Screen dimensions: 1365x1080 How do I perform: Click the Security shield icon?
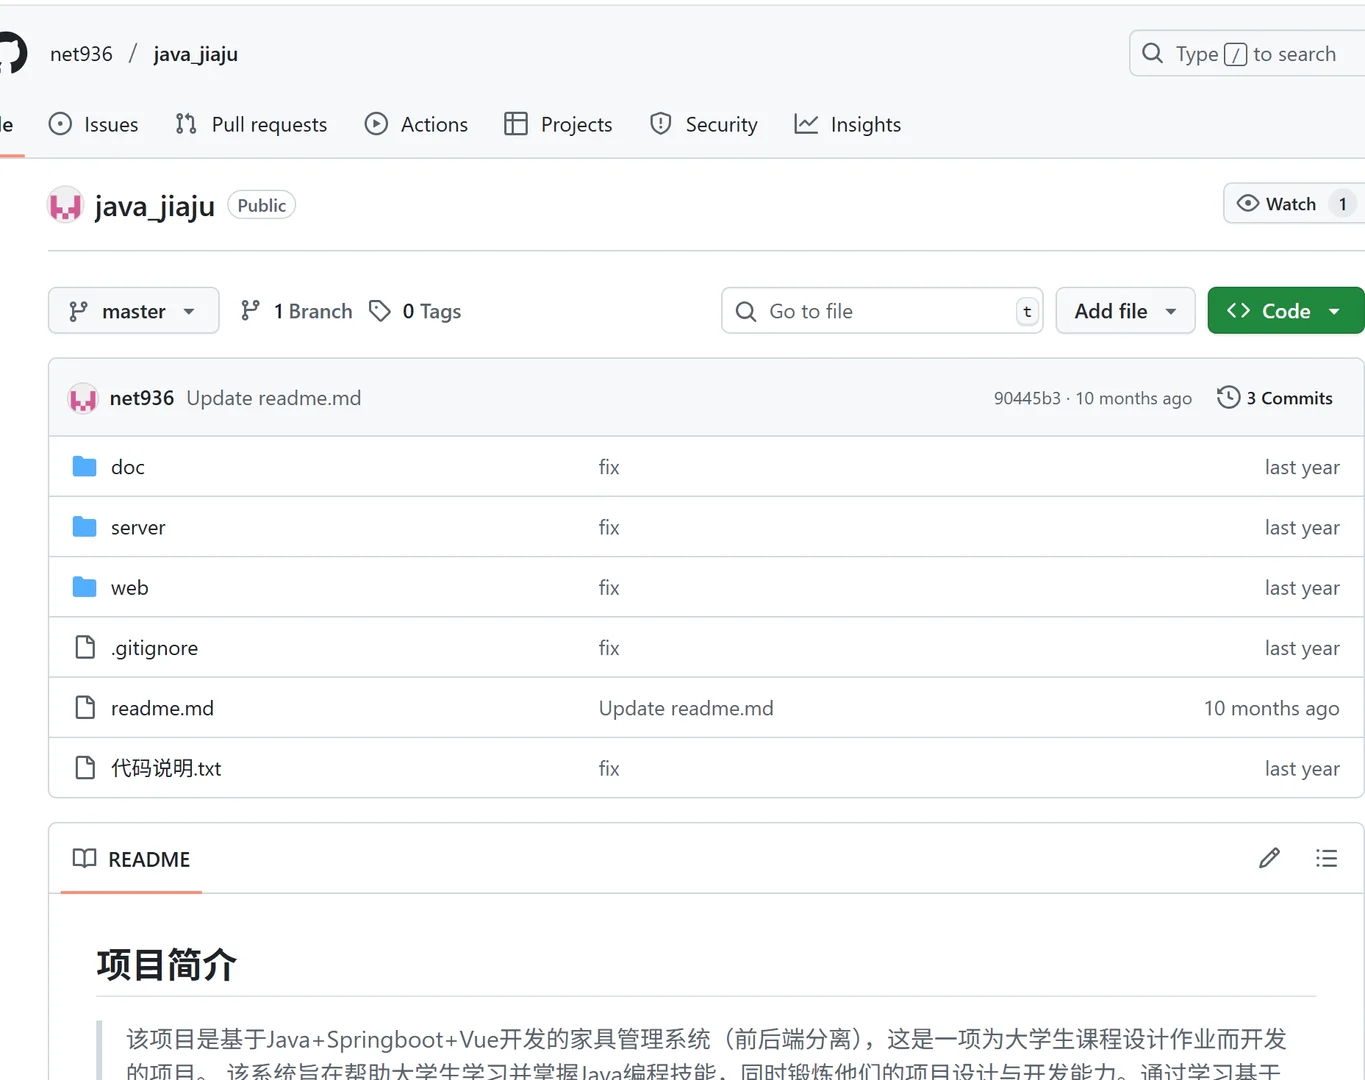(x=660, y=124)
